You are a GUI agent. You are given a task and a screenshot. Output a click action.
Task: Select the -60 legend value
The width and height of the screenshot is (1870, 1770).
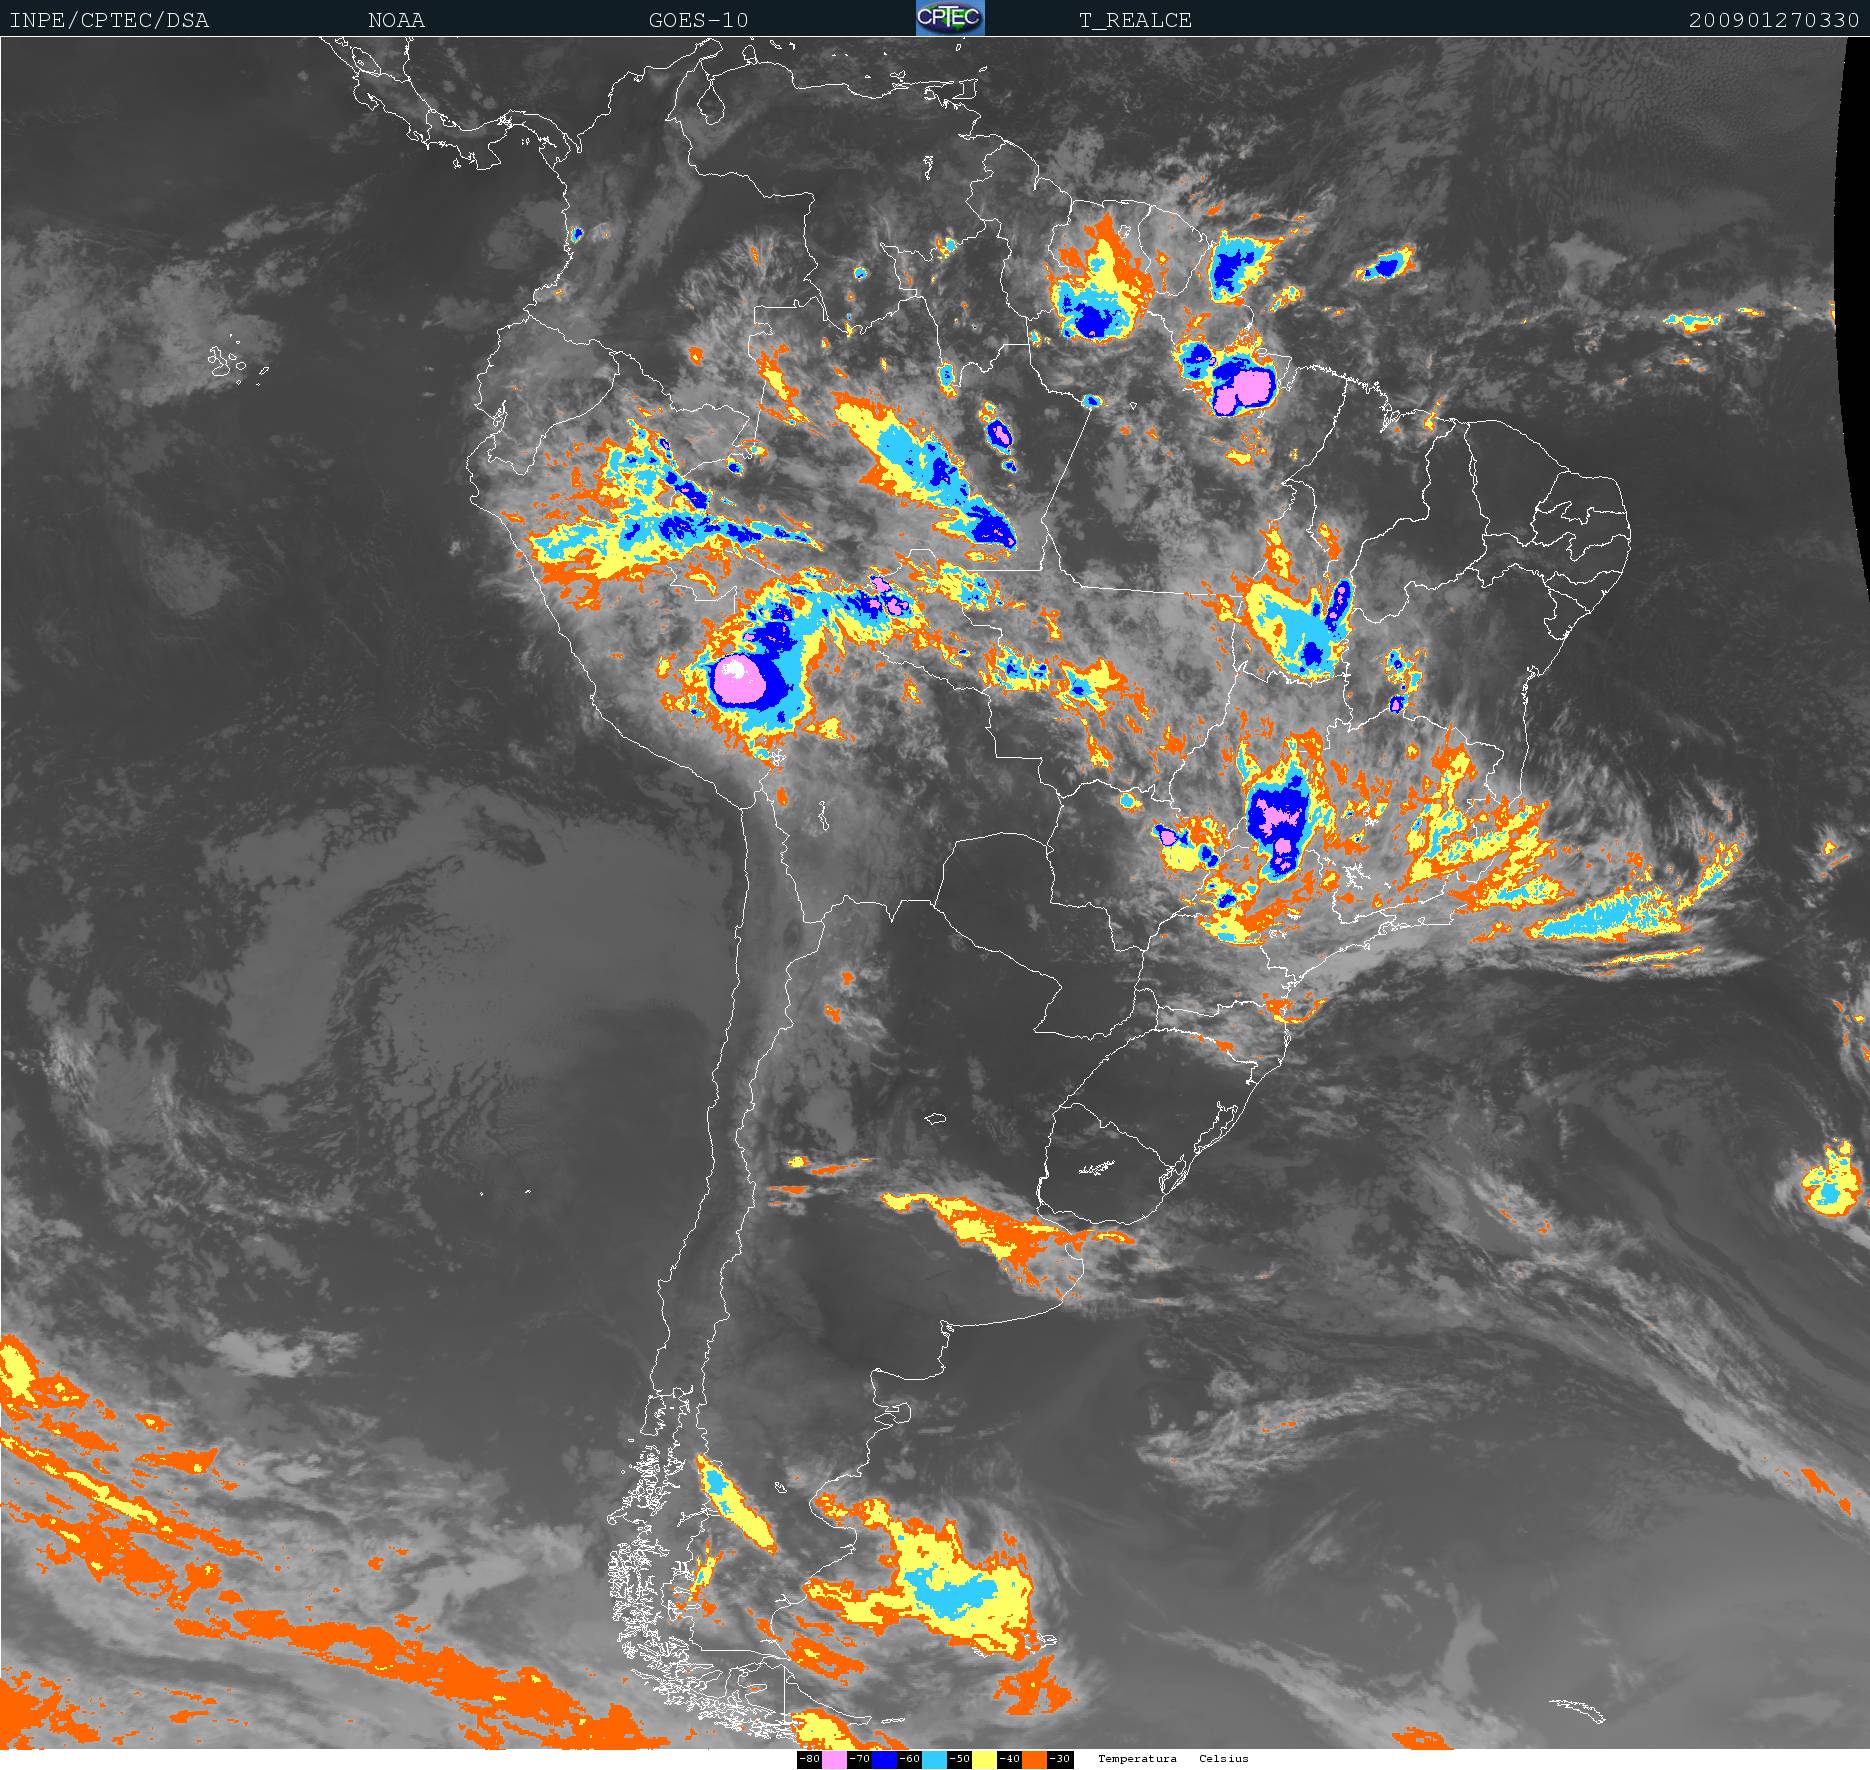(909, 1759)
